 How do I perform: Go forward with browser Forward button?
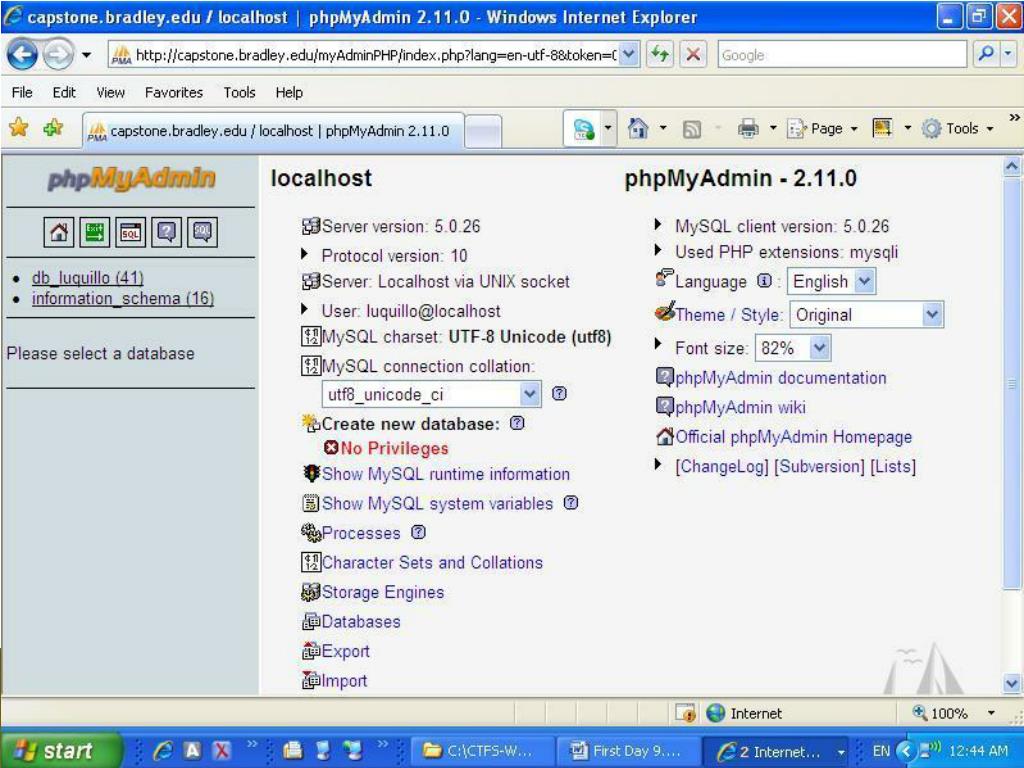58,55
